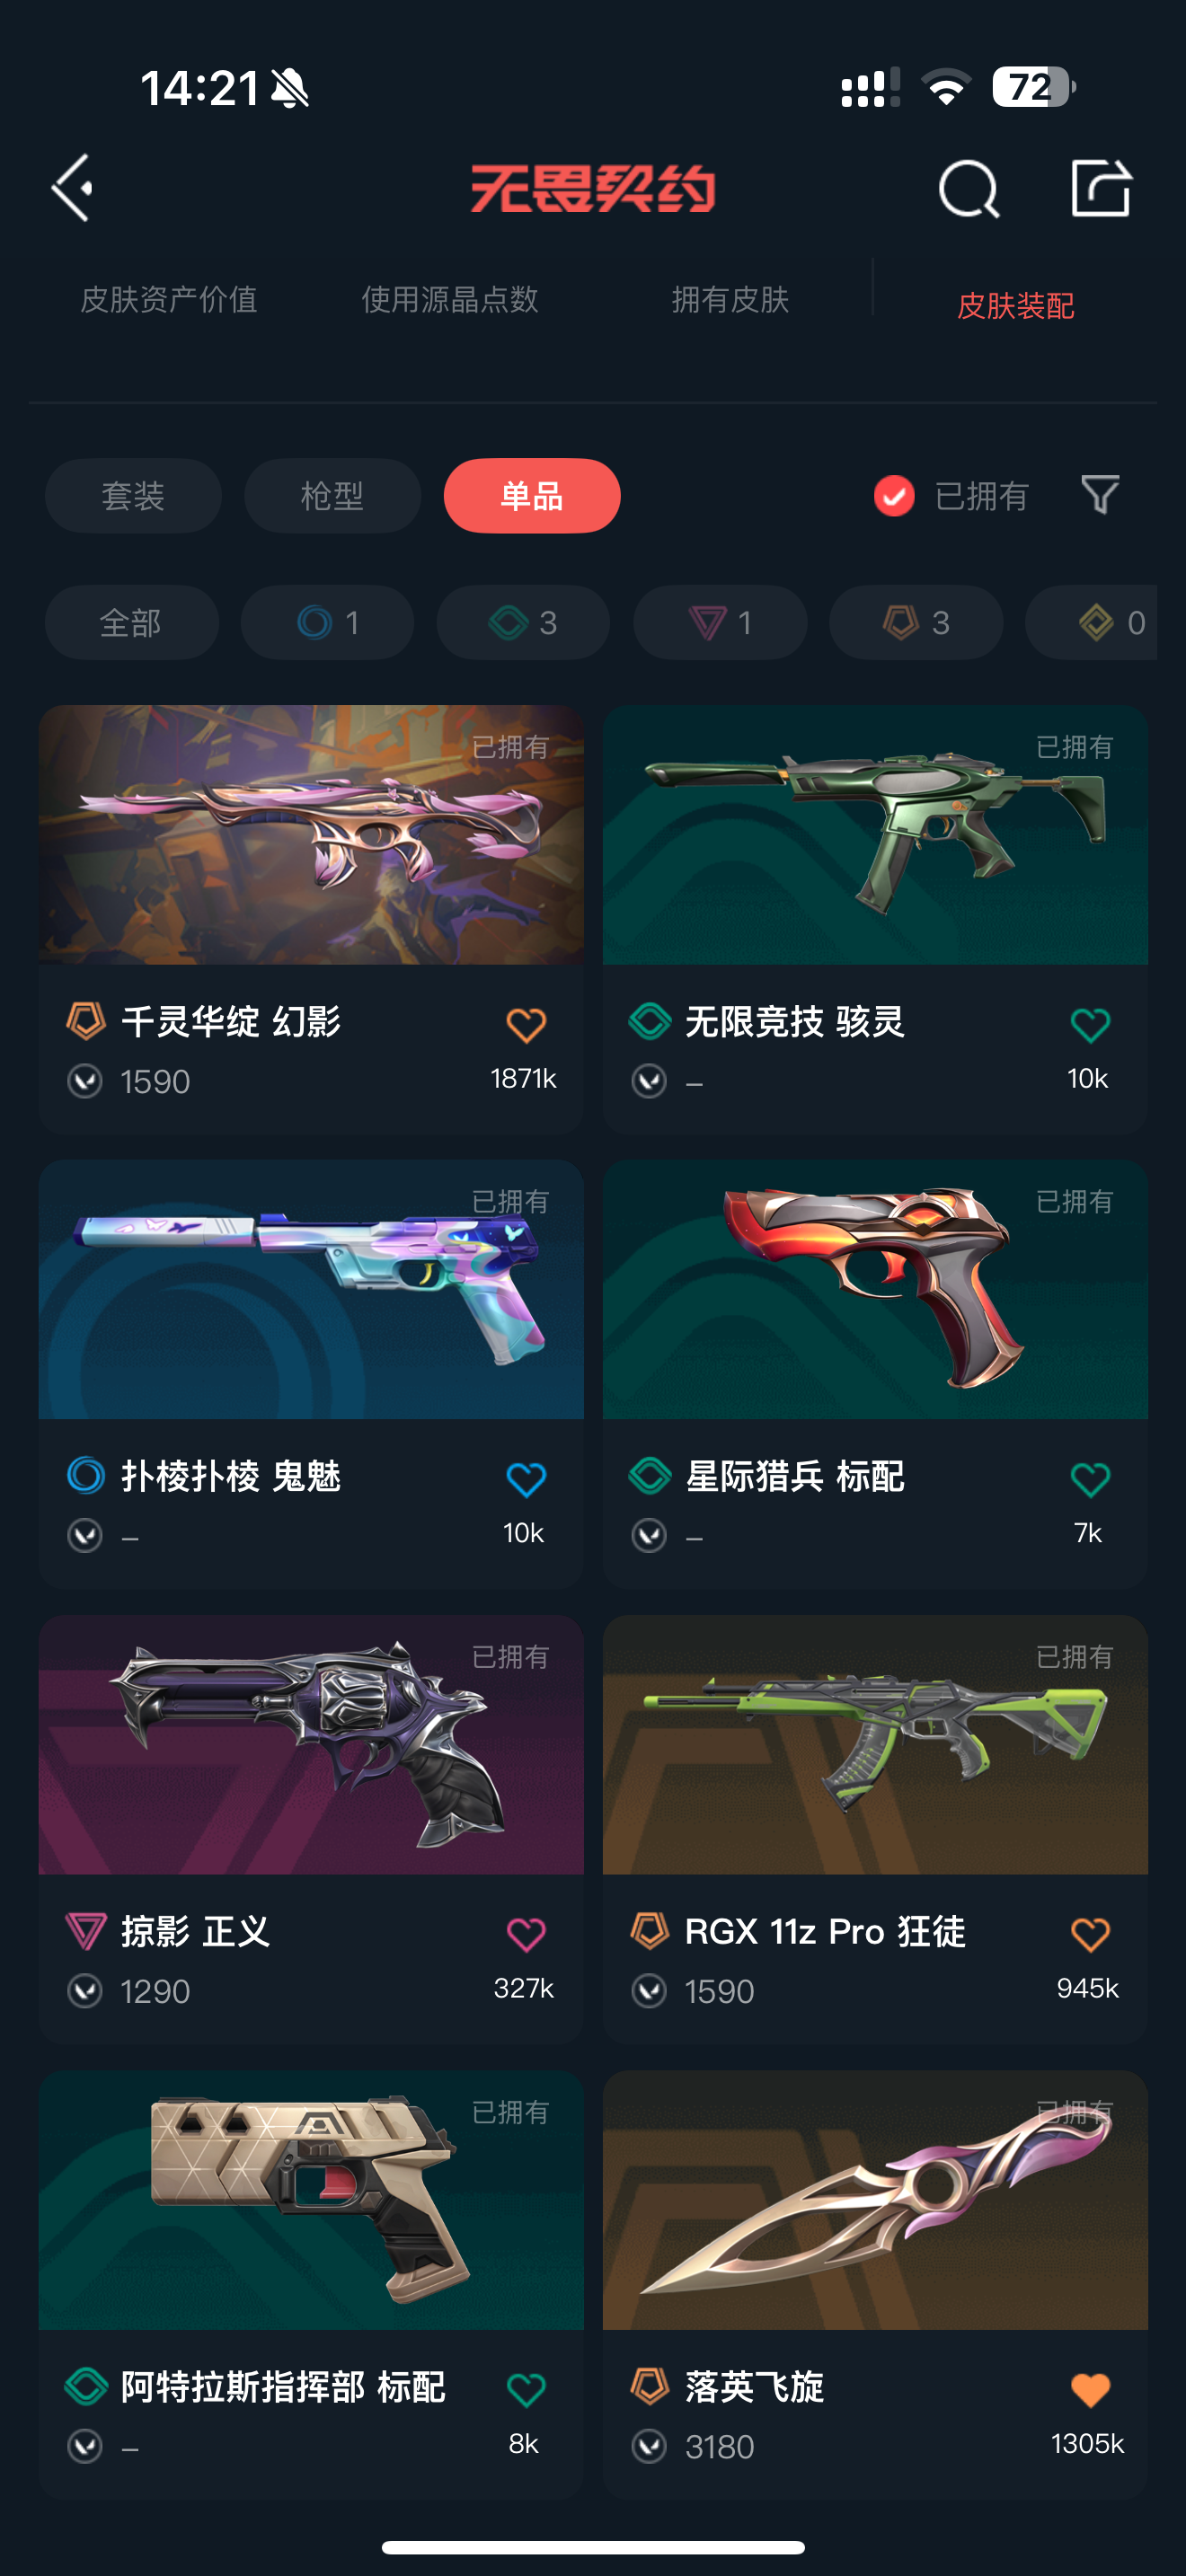Open the funnel filter icon
This screenshot has height=2576, width=1186.
tap(1100, 495)
